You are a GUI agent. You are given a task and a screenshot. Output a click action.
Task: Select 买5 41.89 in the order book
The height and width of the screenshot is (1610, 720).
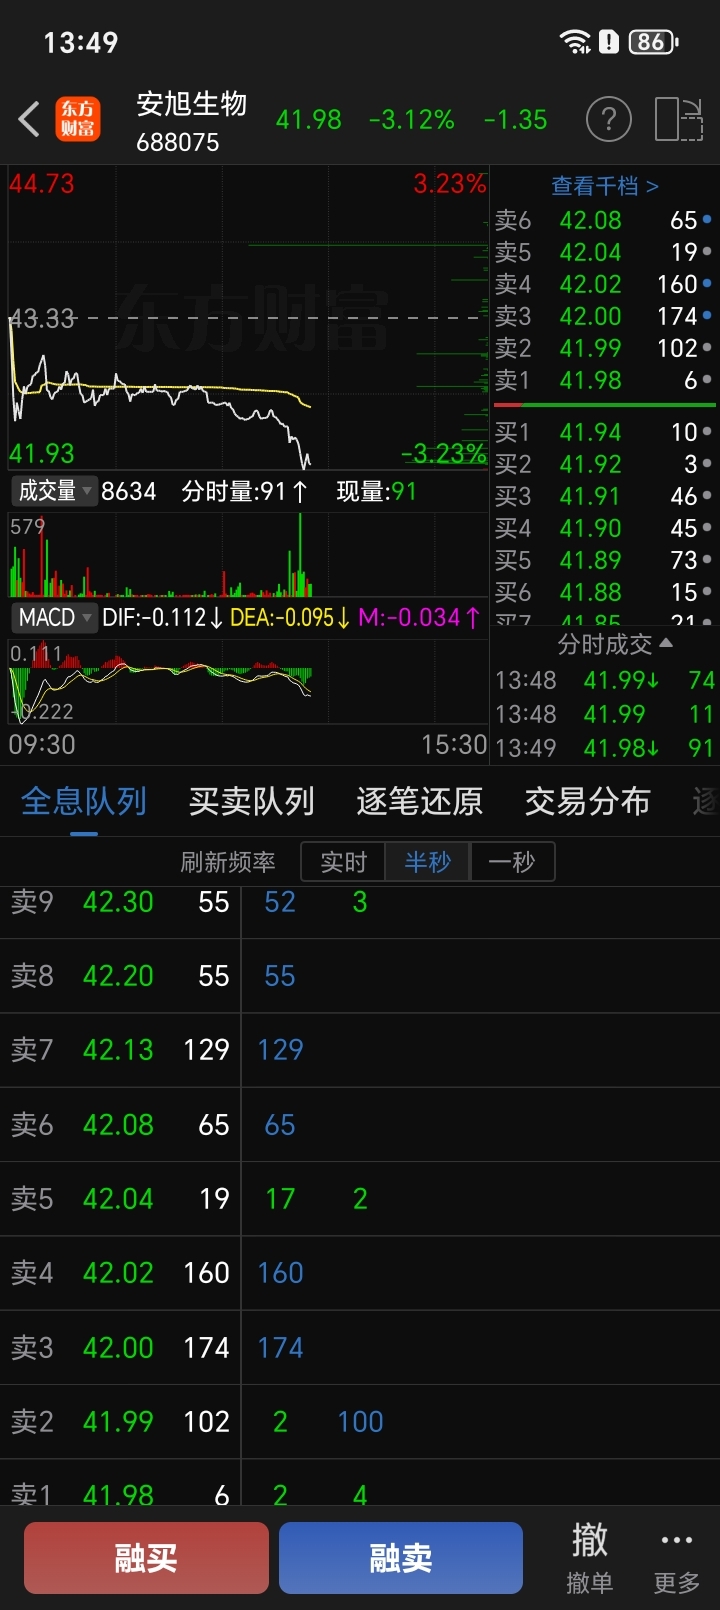(604, 560)
